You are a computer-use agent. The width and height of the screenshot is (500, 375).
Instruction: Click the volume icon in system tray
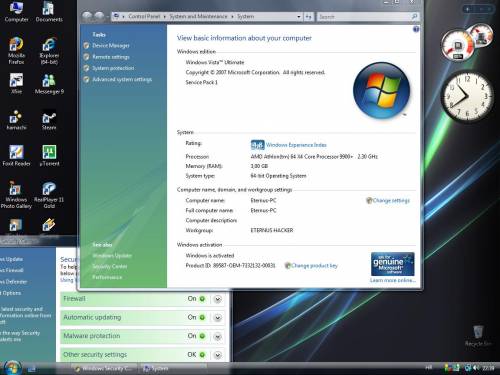[476, 368]
